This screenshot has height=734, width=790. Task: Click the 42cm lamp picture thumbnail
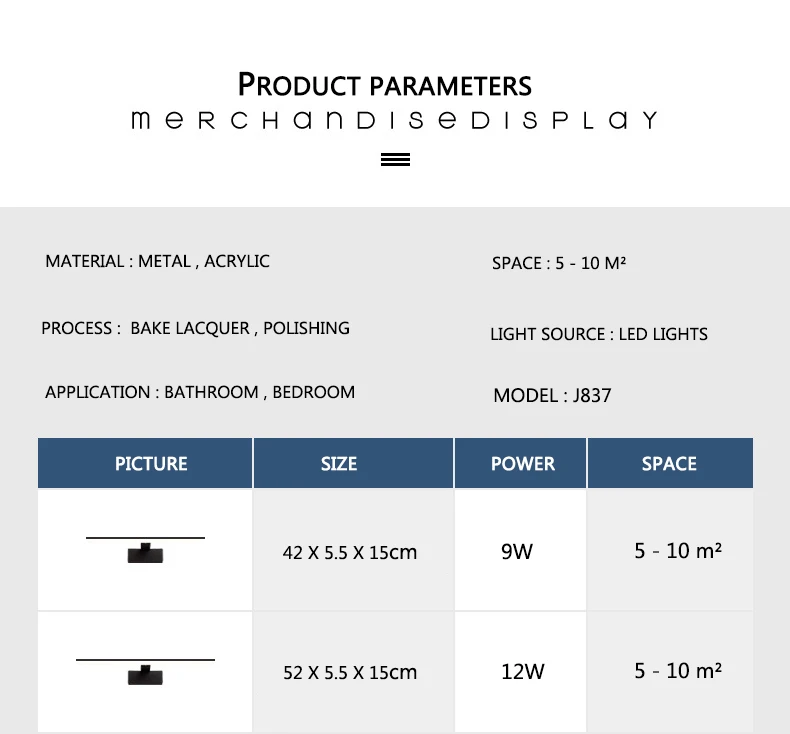[x=145, y=550]
